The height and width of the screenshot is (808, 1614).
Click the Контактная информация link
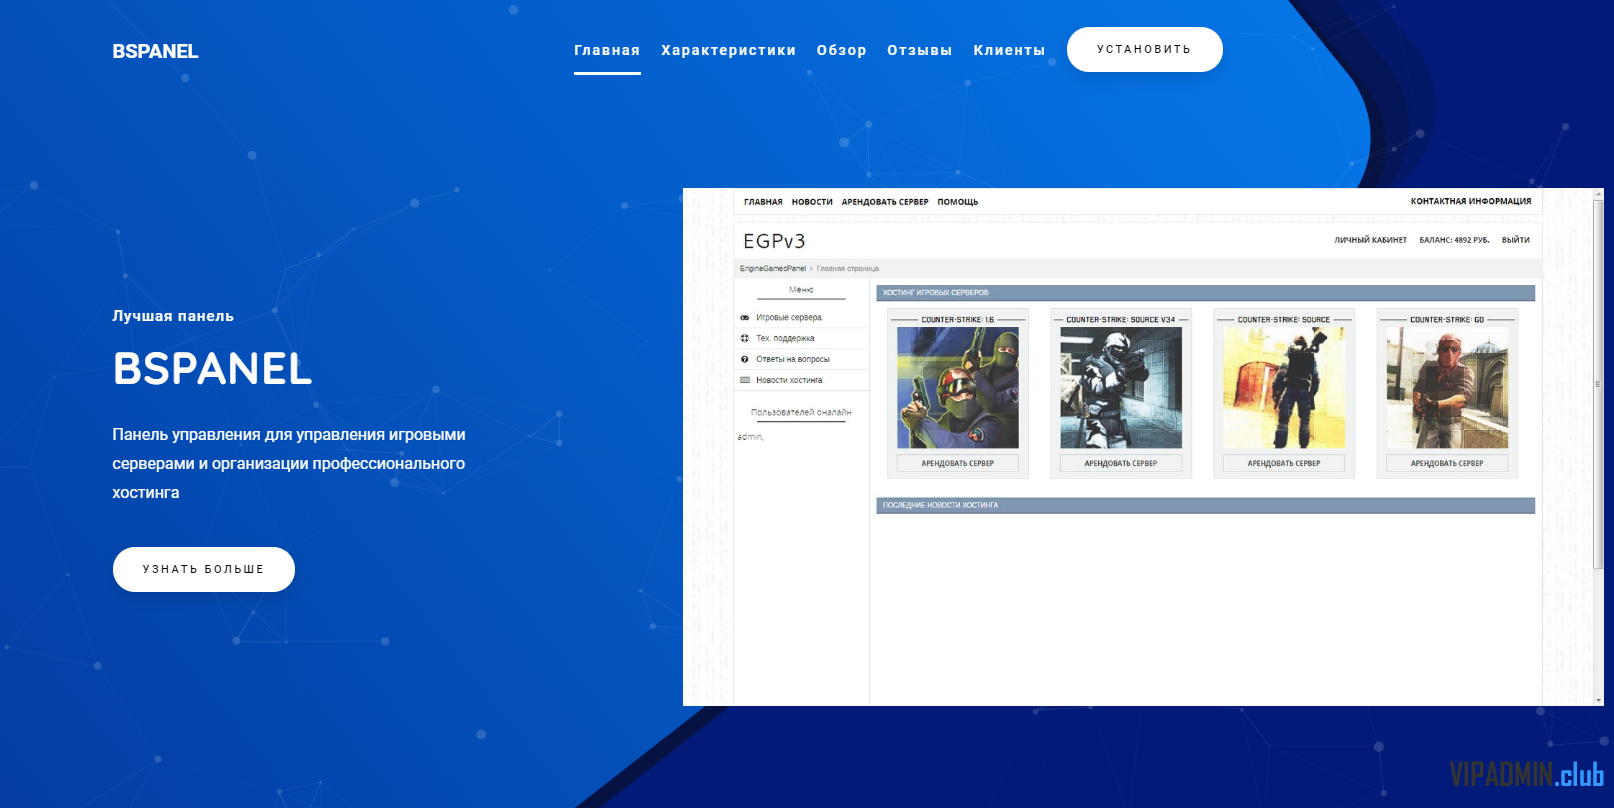1470,202
